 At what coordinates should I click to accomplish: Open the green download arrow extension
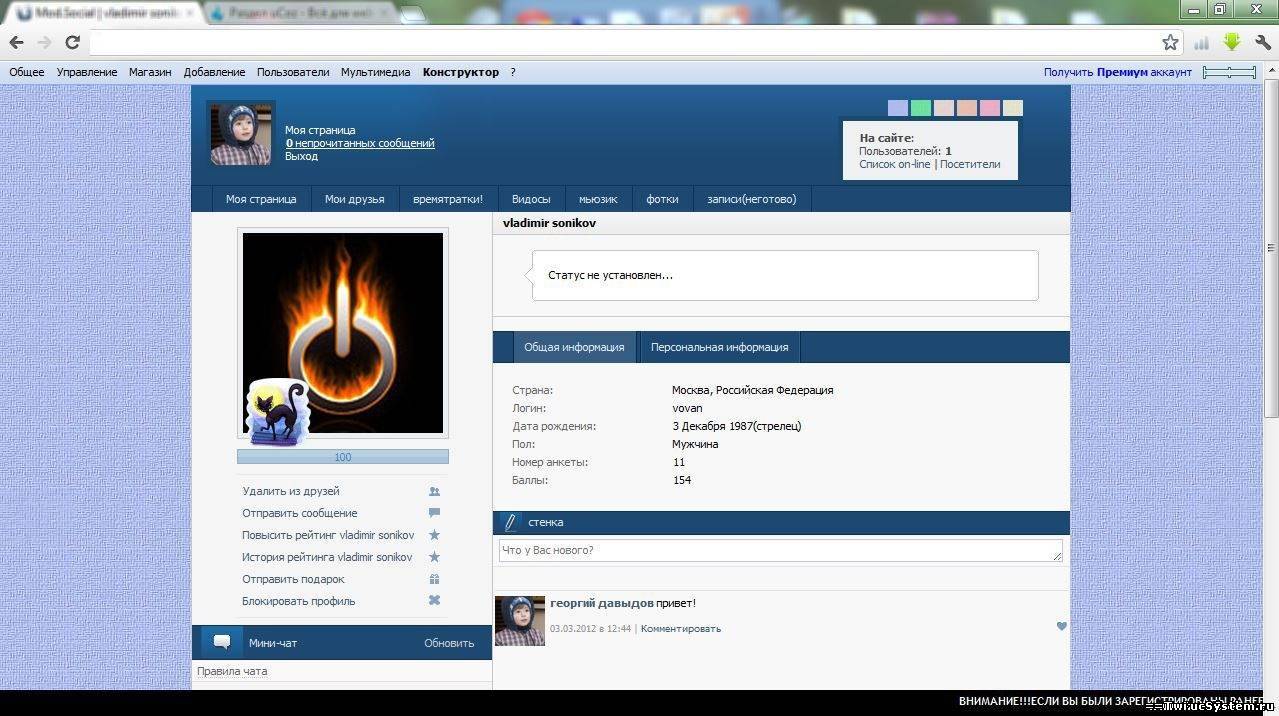1231,42
